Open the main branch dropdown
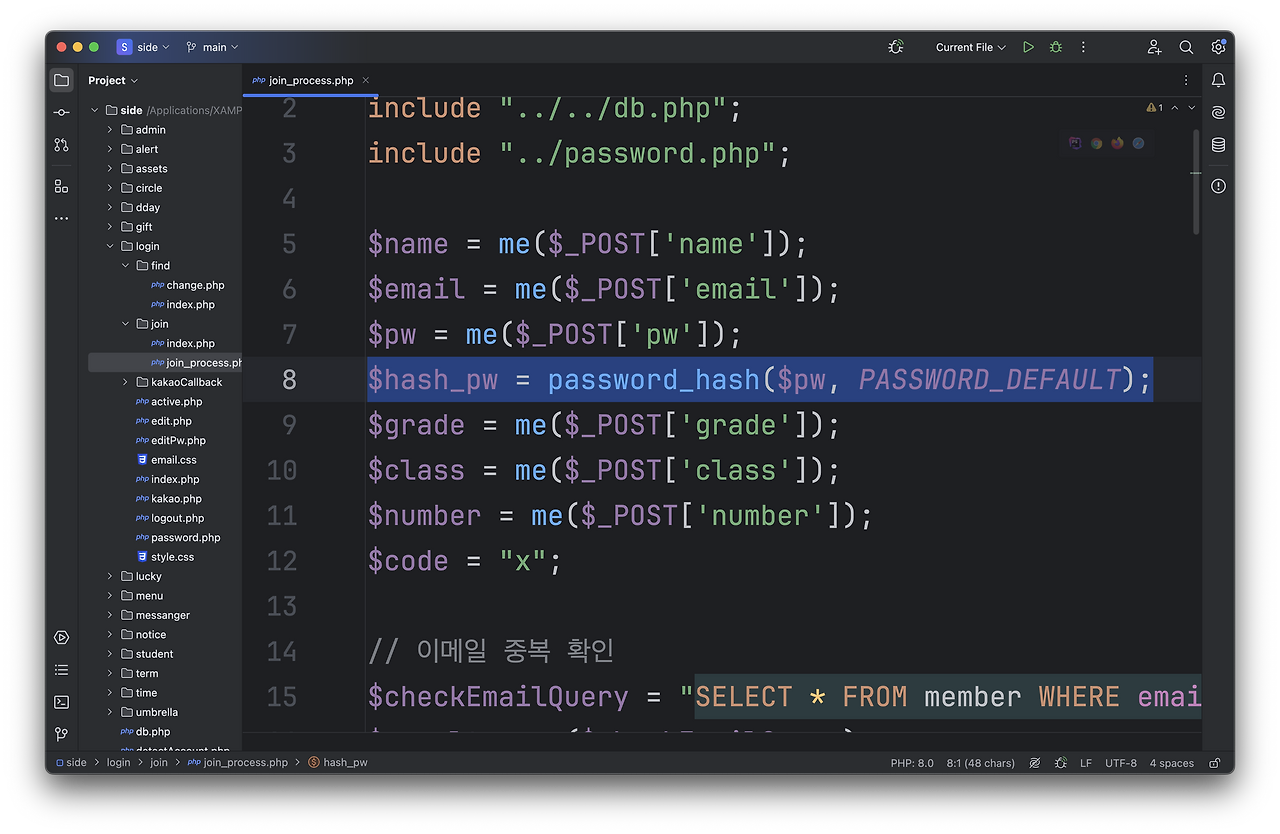Screen dimensions: 1280x834 (x=213, y=47)
